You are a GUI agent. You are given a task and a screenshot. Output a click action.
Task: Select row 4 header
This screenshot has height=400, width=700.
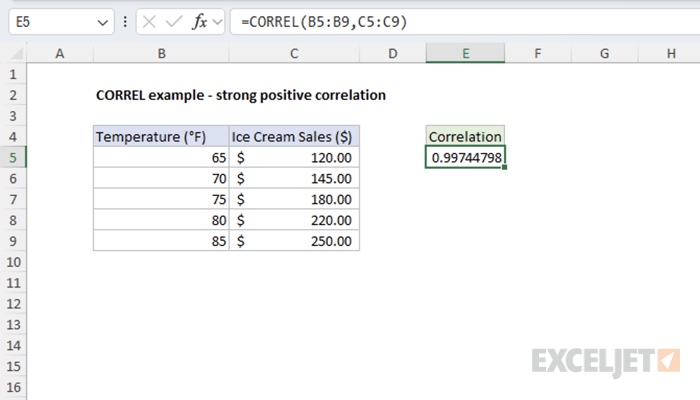(x=13, y=137)
